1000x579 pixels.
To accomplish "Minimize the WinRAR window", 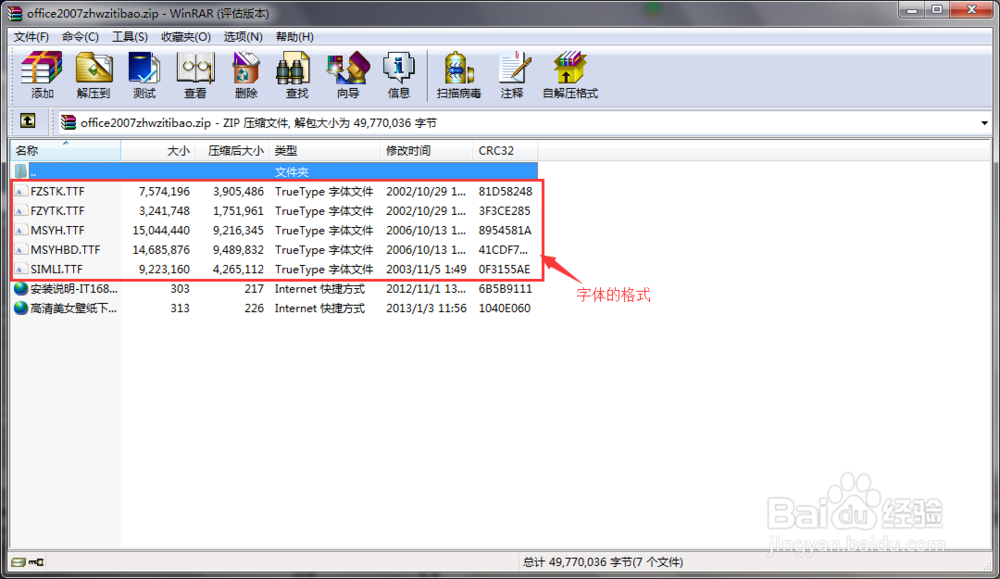I will (x=912, y=10).
